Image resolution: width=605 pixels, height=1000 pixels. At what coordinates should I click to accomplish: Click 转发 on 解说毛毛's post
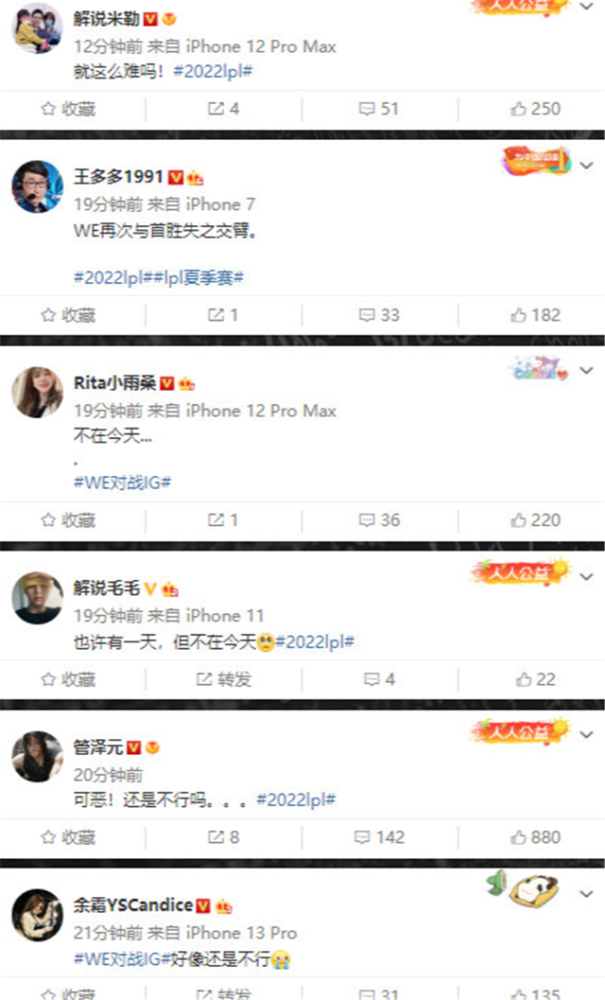tap(224, 679)
